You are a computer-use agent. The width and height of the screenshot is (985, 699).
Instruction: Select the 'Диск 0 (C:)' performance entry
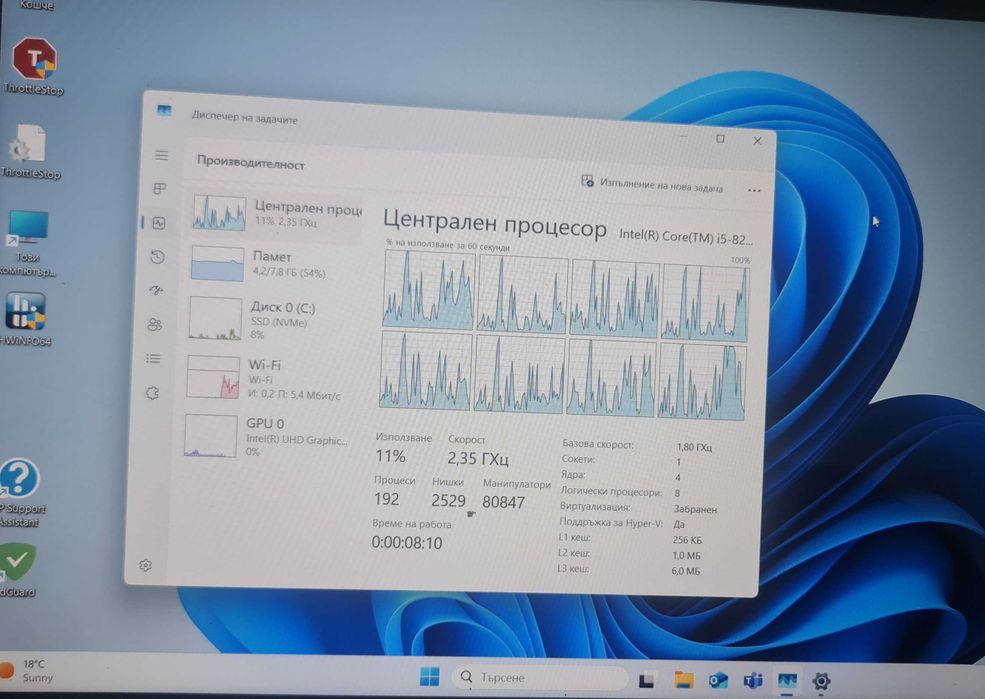click(x=273, y=320)
